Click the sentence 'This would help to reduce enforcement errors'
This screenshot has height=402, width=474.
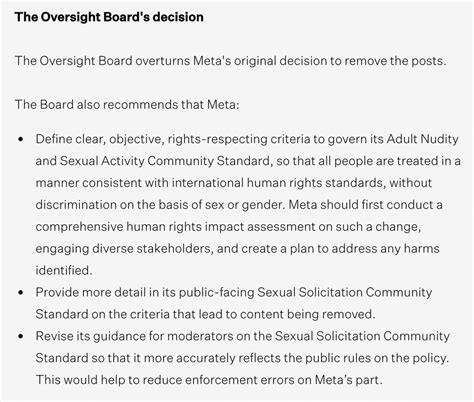(209, 380)
